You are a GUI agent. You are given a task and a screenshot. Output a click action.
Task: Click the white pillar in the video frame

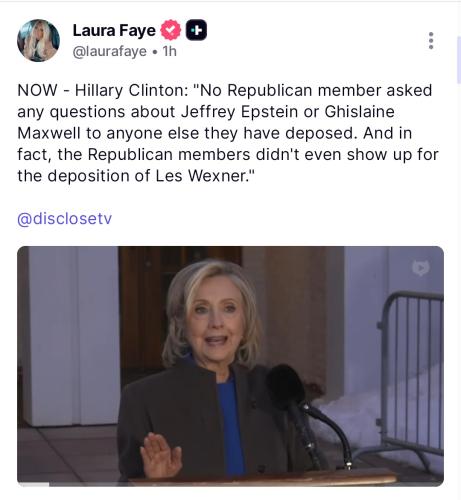(72, 337)
